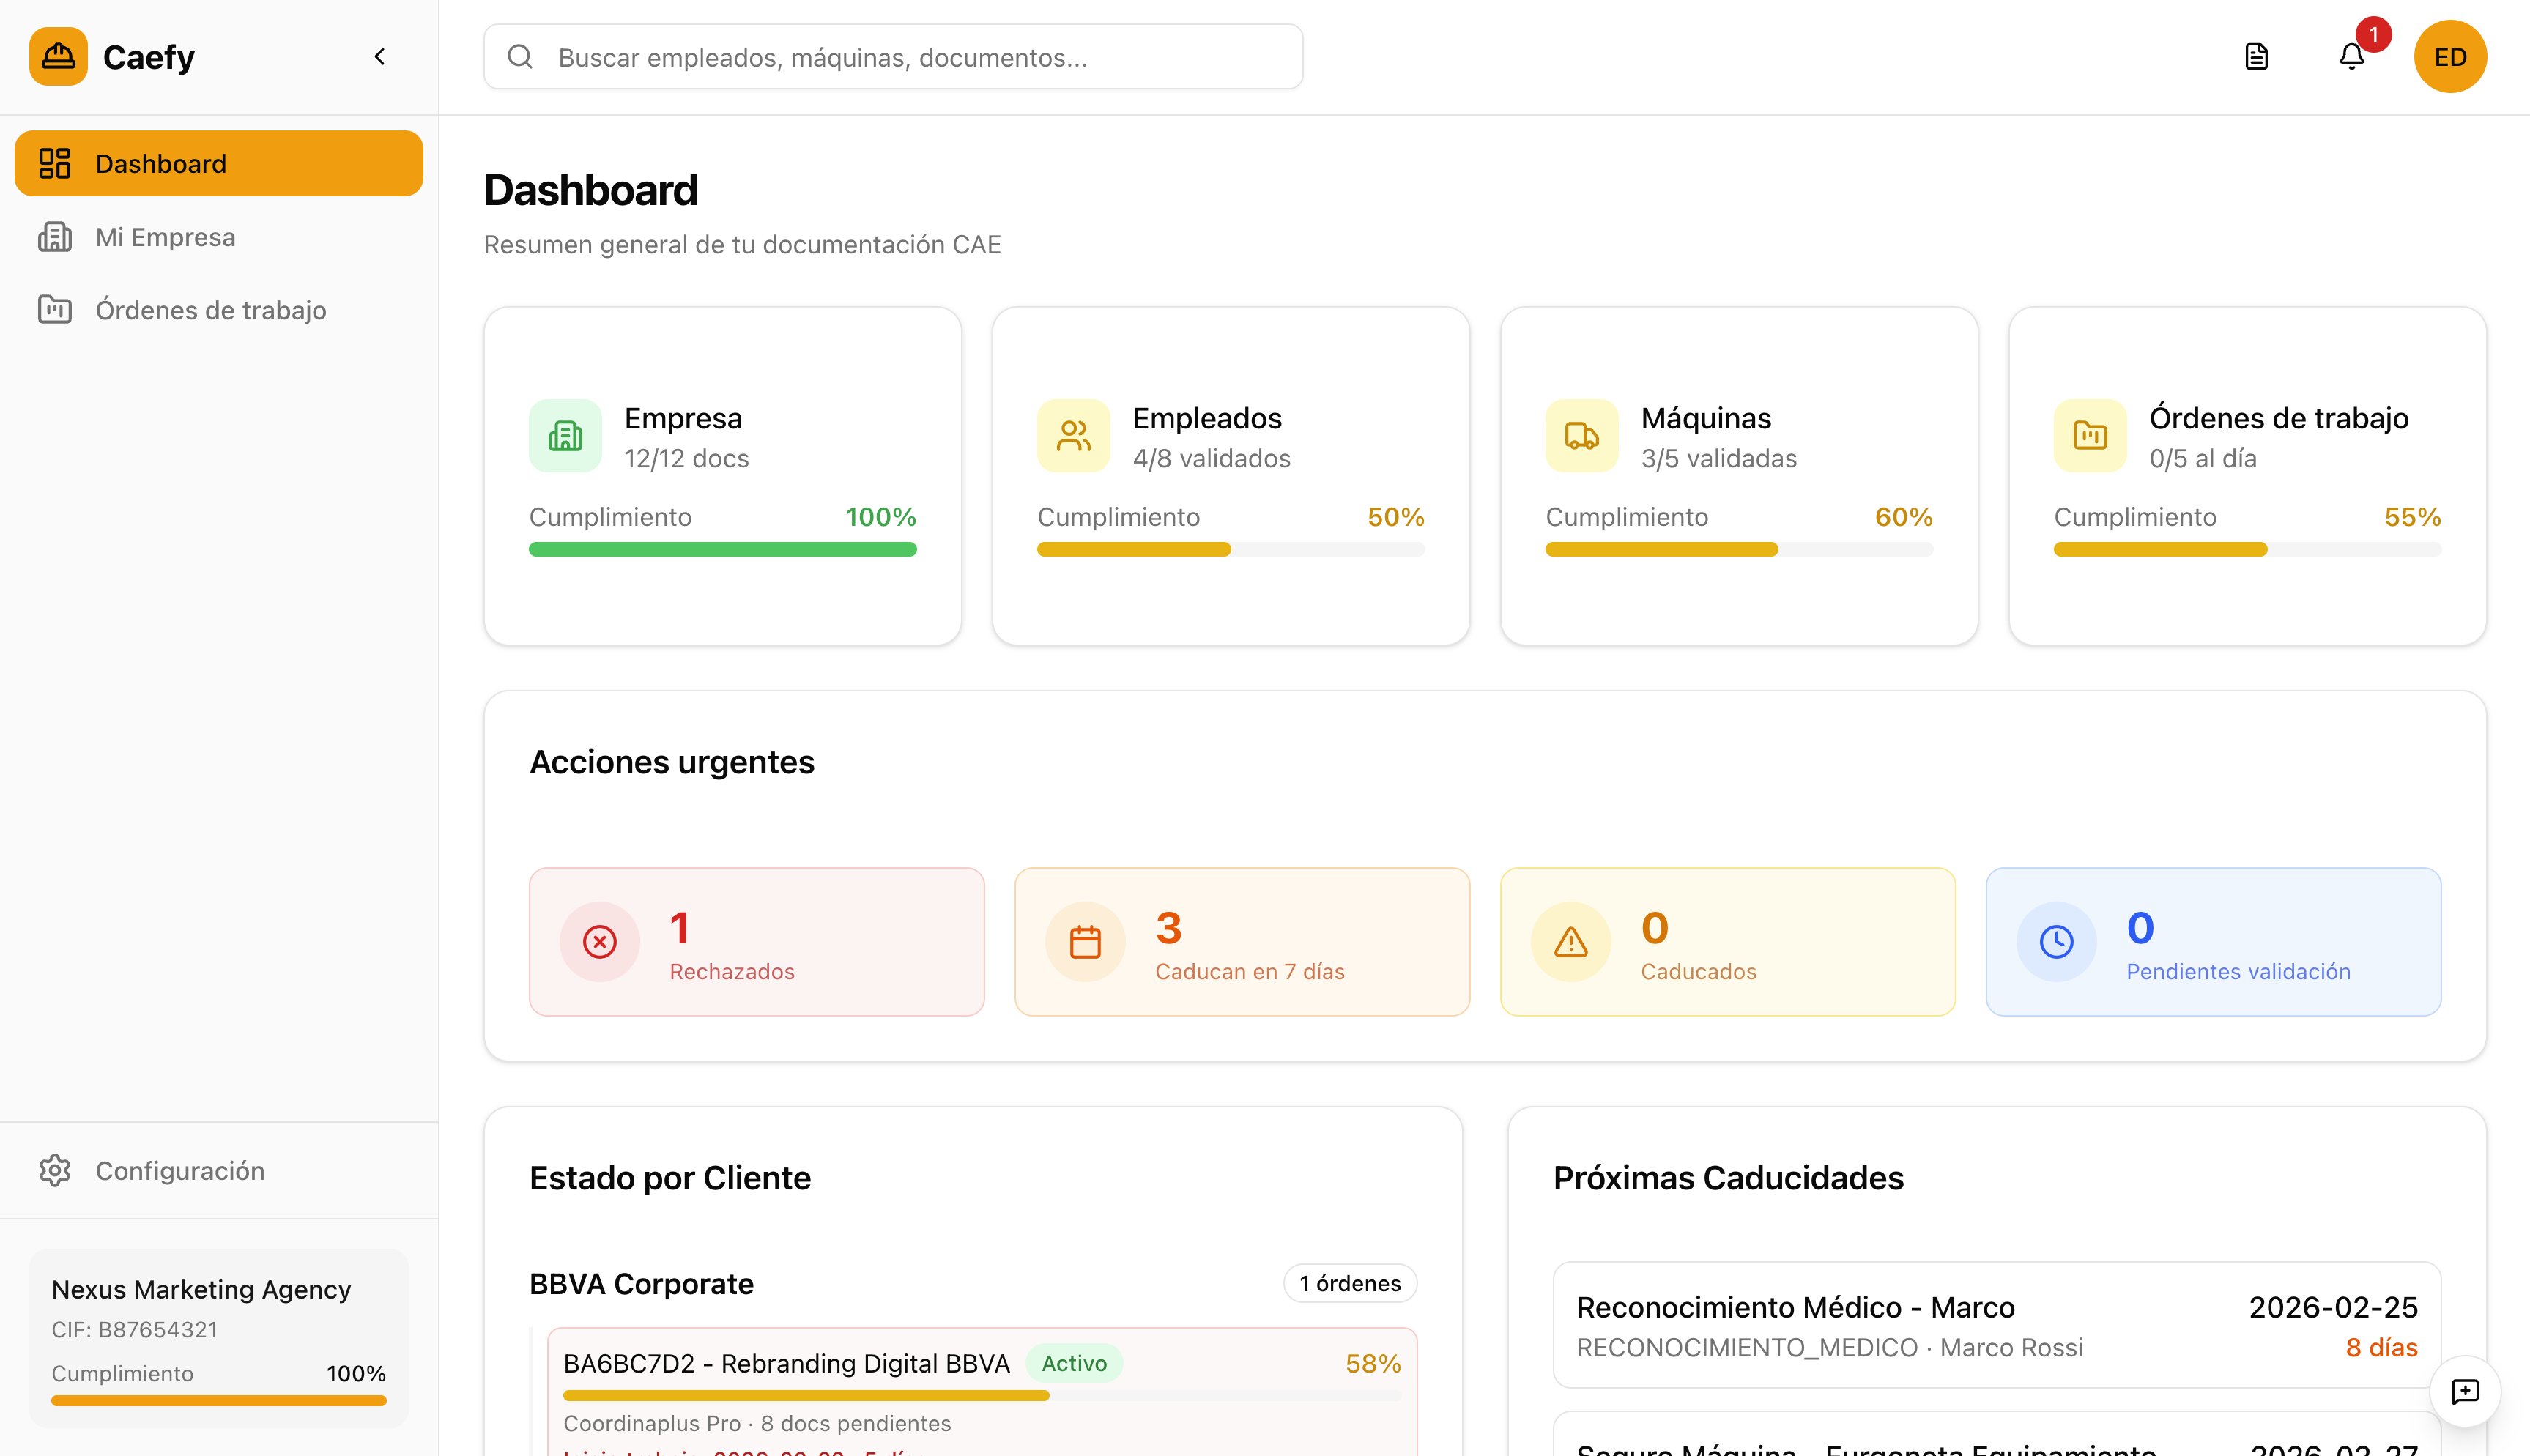Open notifications via the bell icon
The image size is (2530, 1456).
tap(2351, 57)
